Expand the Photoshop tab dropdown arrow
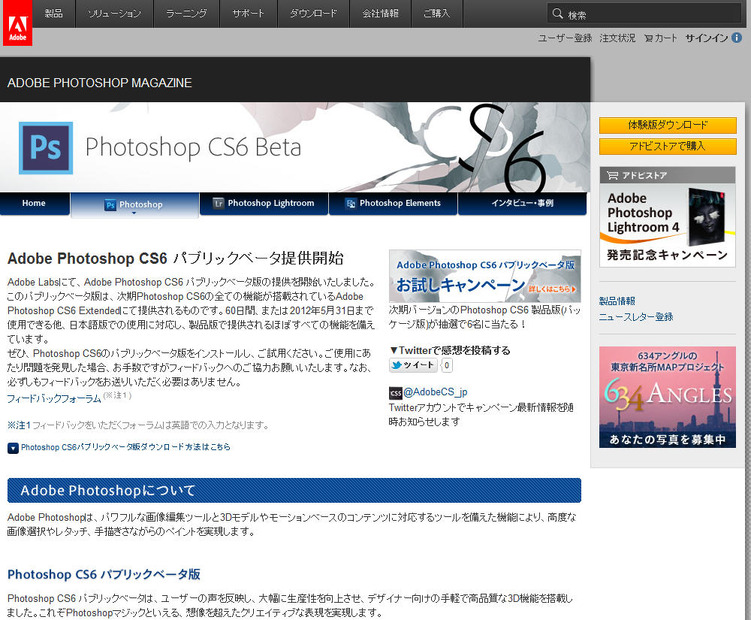This screenshot has height=620, width=751. [134, 213]
